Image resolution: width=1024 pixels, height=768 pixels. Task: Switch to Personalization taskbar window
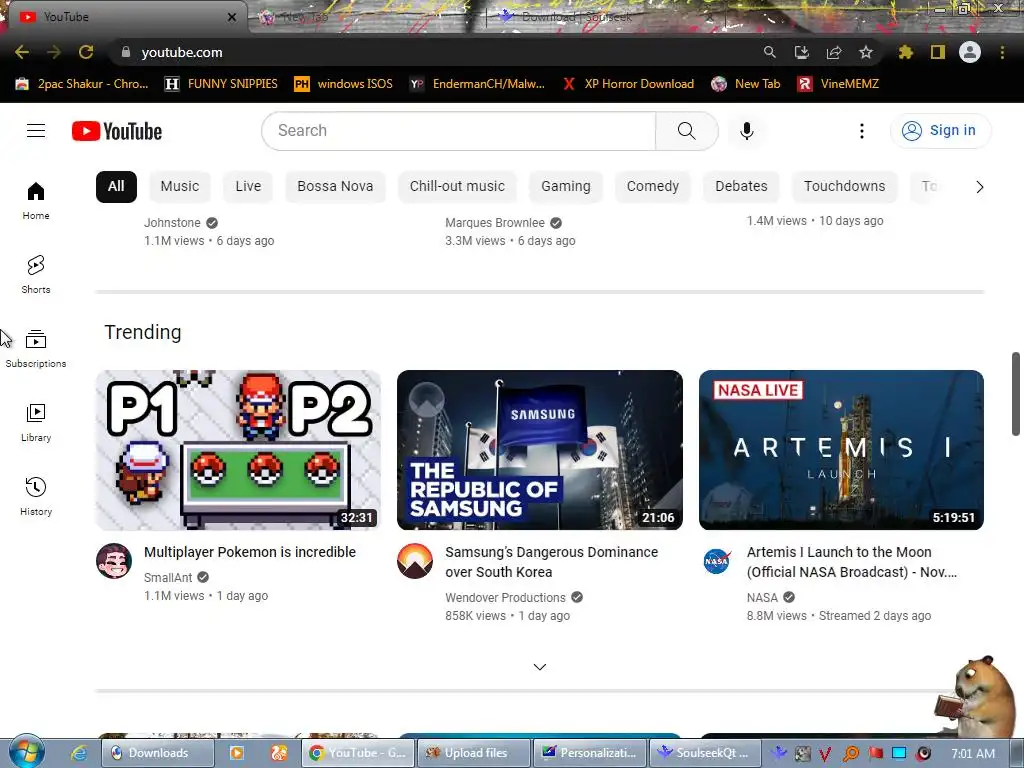[x=590, y=753]
